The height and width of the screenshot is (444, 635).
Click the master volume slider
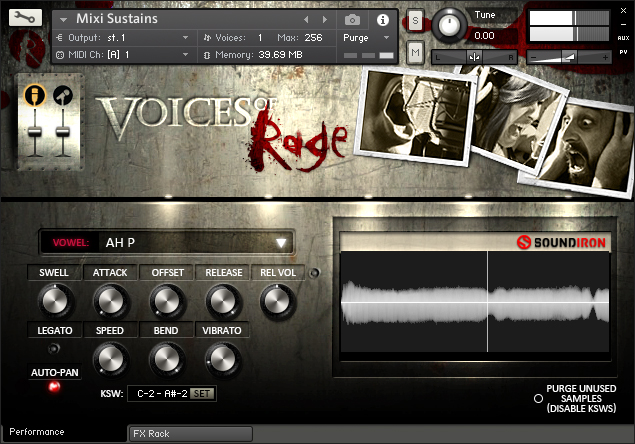coord(569,57)
